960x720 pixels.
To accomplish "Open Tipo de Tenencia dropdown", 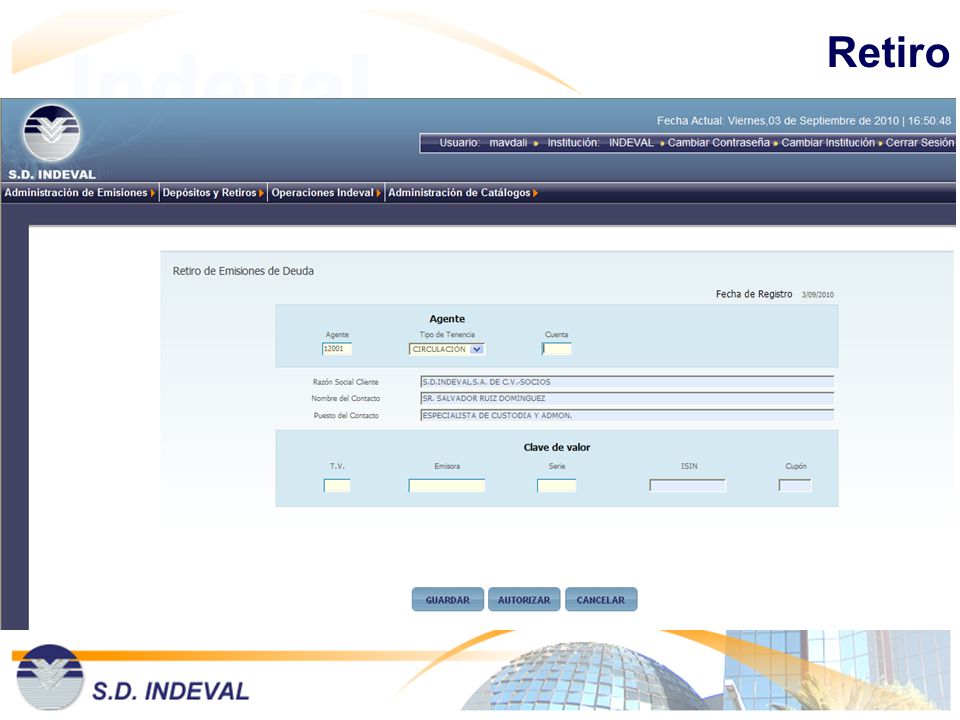I will [446, 349].
